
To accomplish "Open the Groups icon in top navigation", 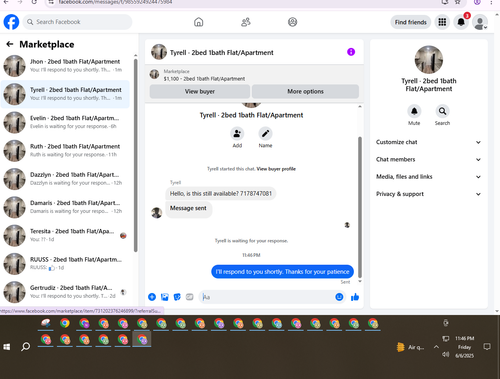I will point(292,22).
